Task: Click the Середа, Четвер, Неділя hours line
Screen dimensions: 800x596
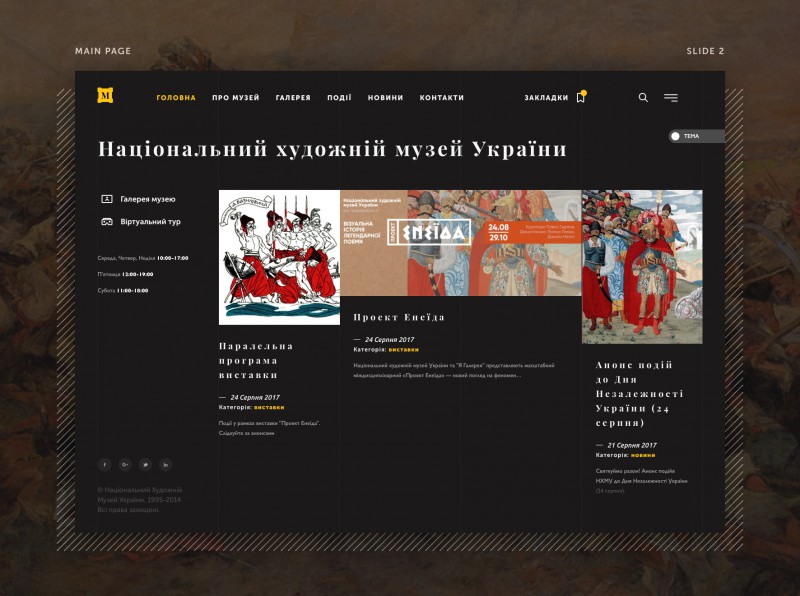Action: click(x=143, y=258)
